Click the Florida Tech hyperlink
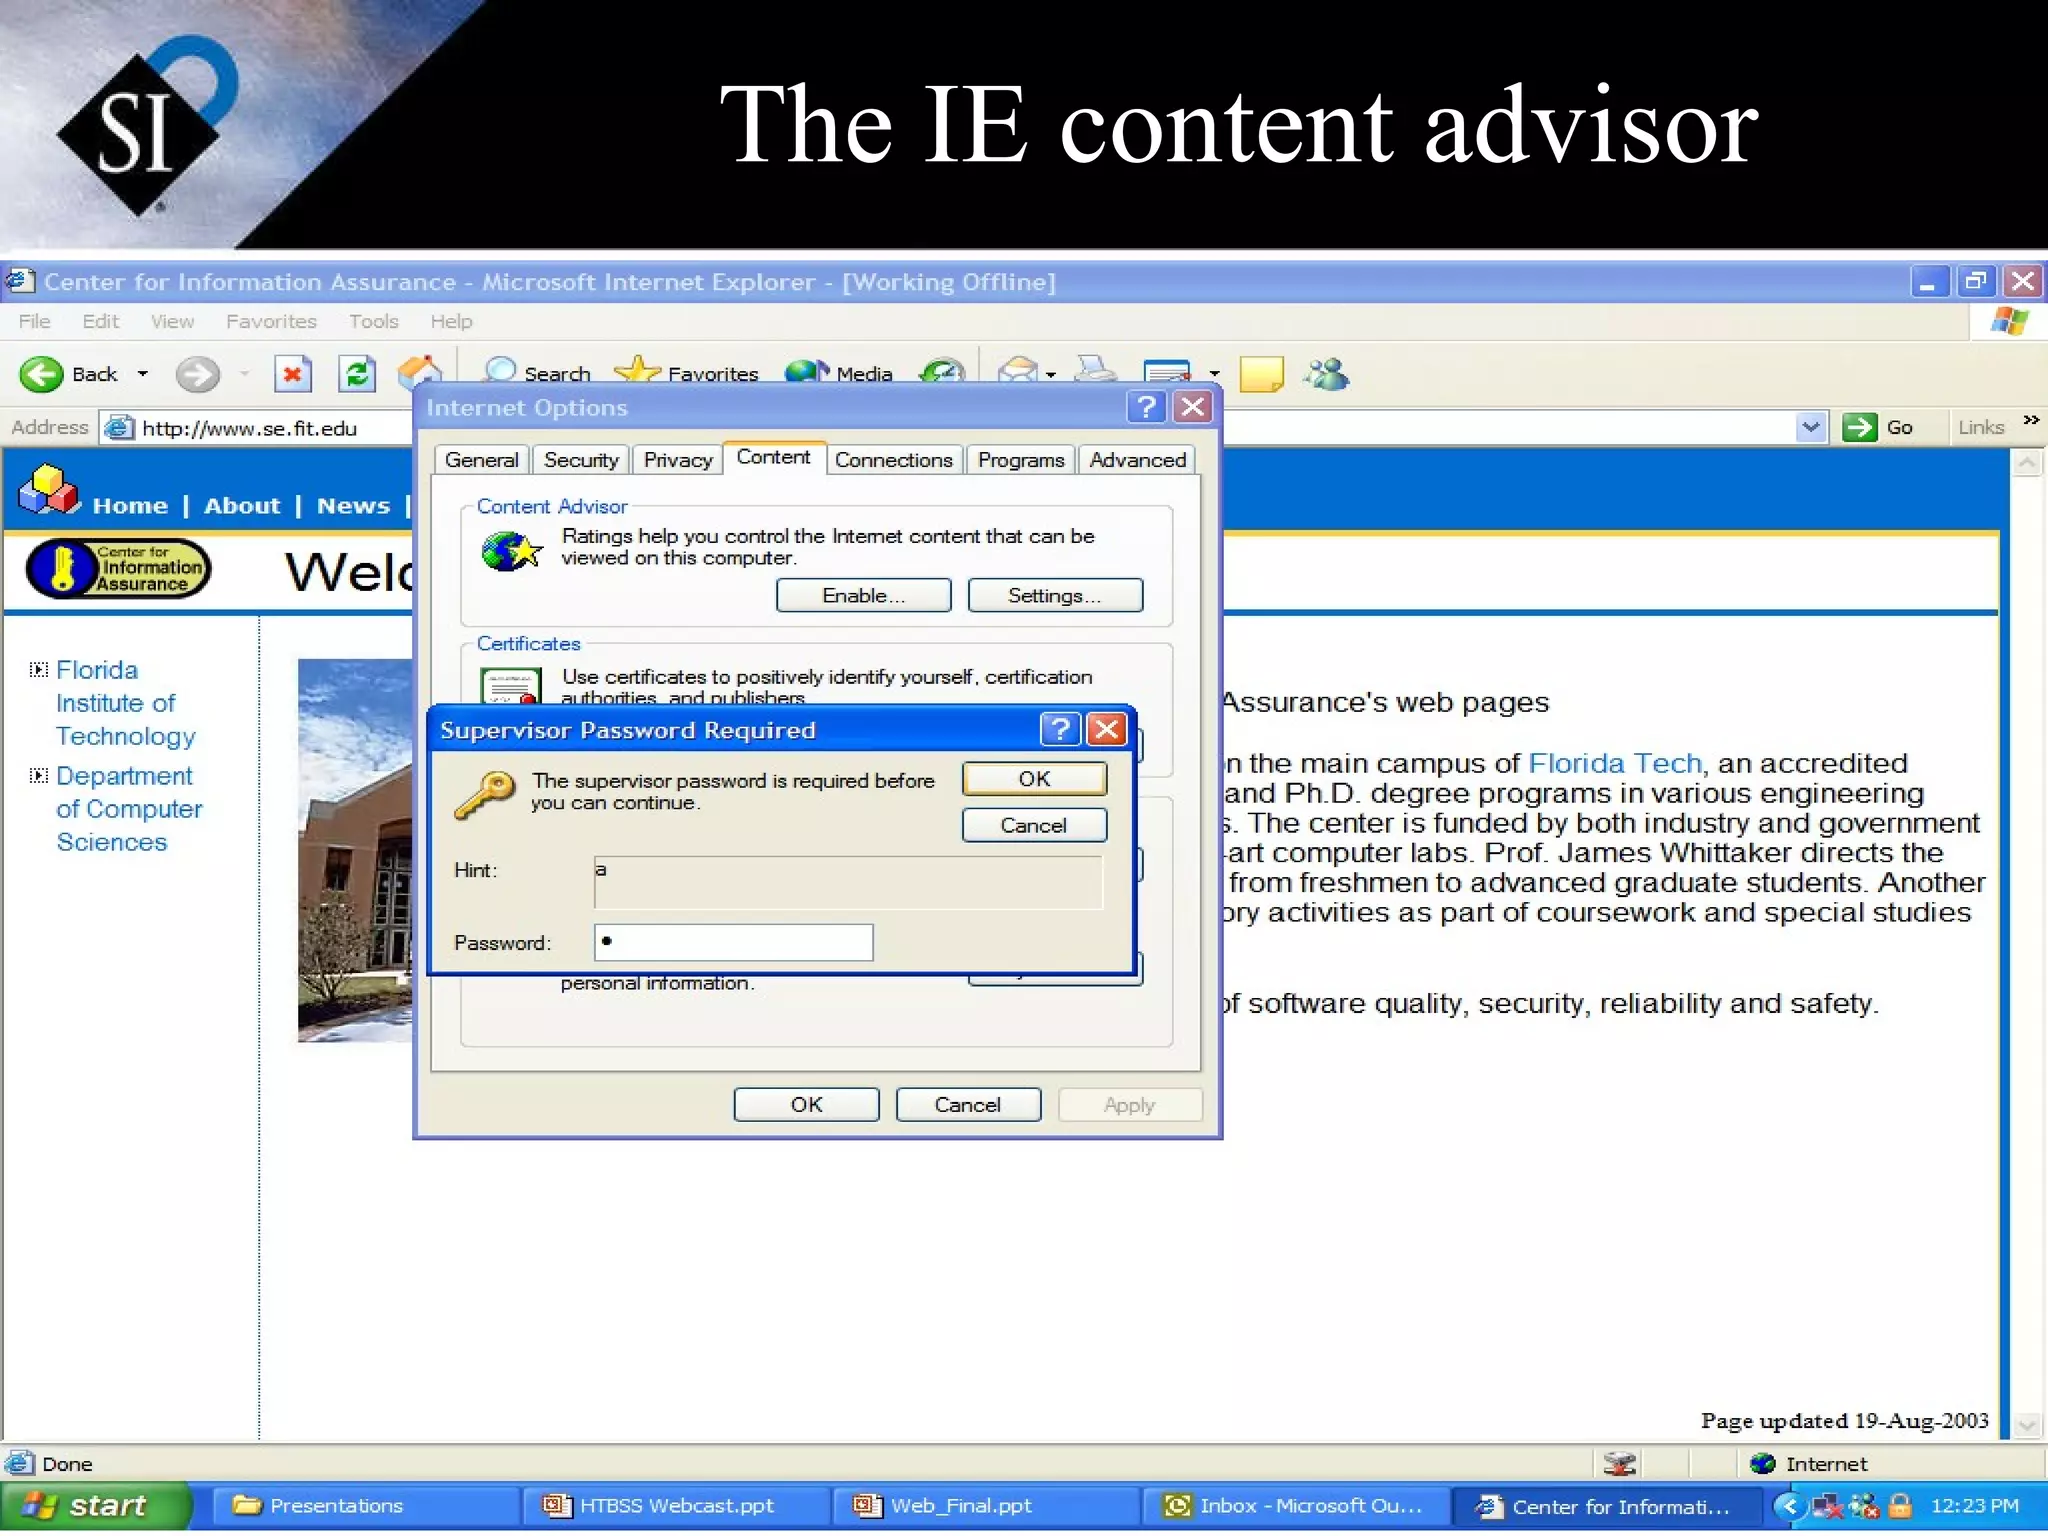Viewport: 2048px width, 1536px height. pos(1614,763)
